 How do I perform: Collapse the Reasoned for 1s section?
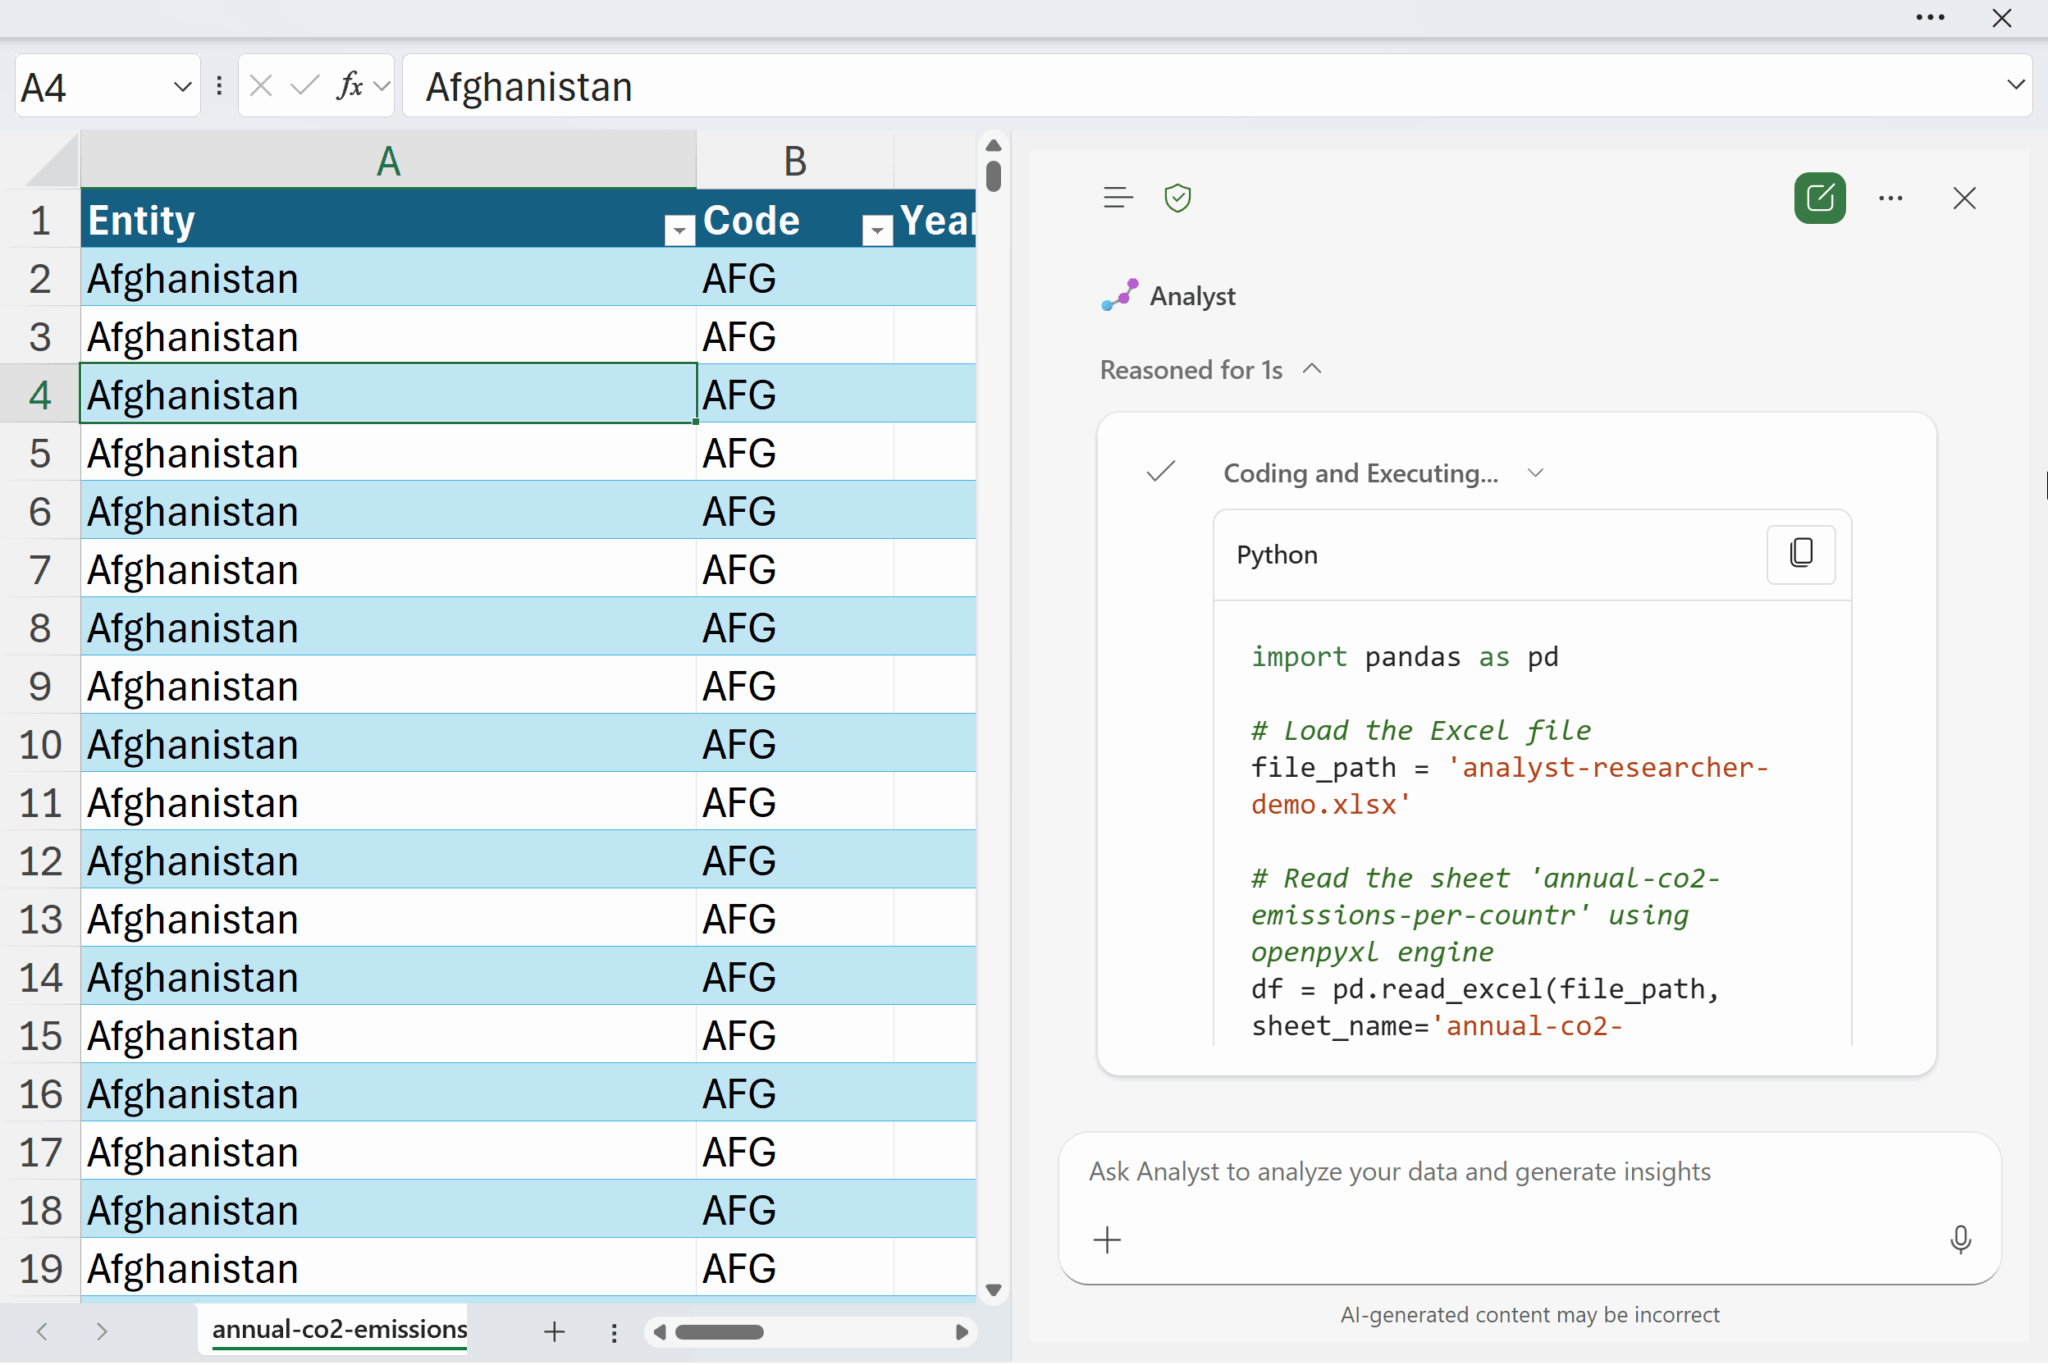click(1312, 369)
